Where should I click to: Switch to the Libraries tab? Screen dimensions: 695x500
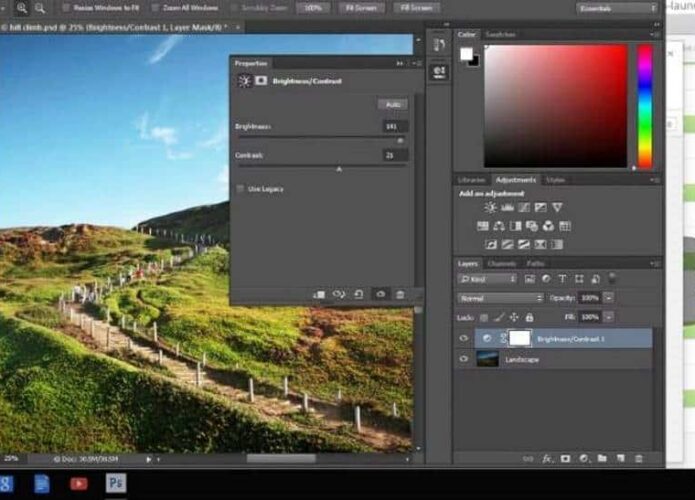click(471, 180)
